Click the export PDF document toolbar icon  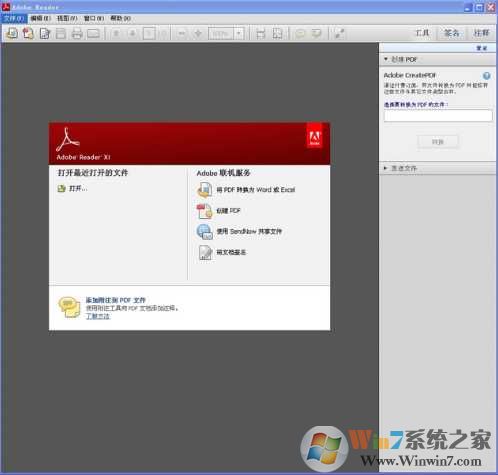45,33
